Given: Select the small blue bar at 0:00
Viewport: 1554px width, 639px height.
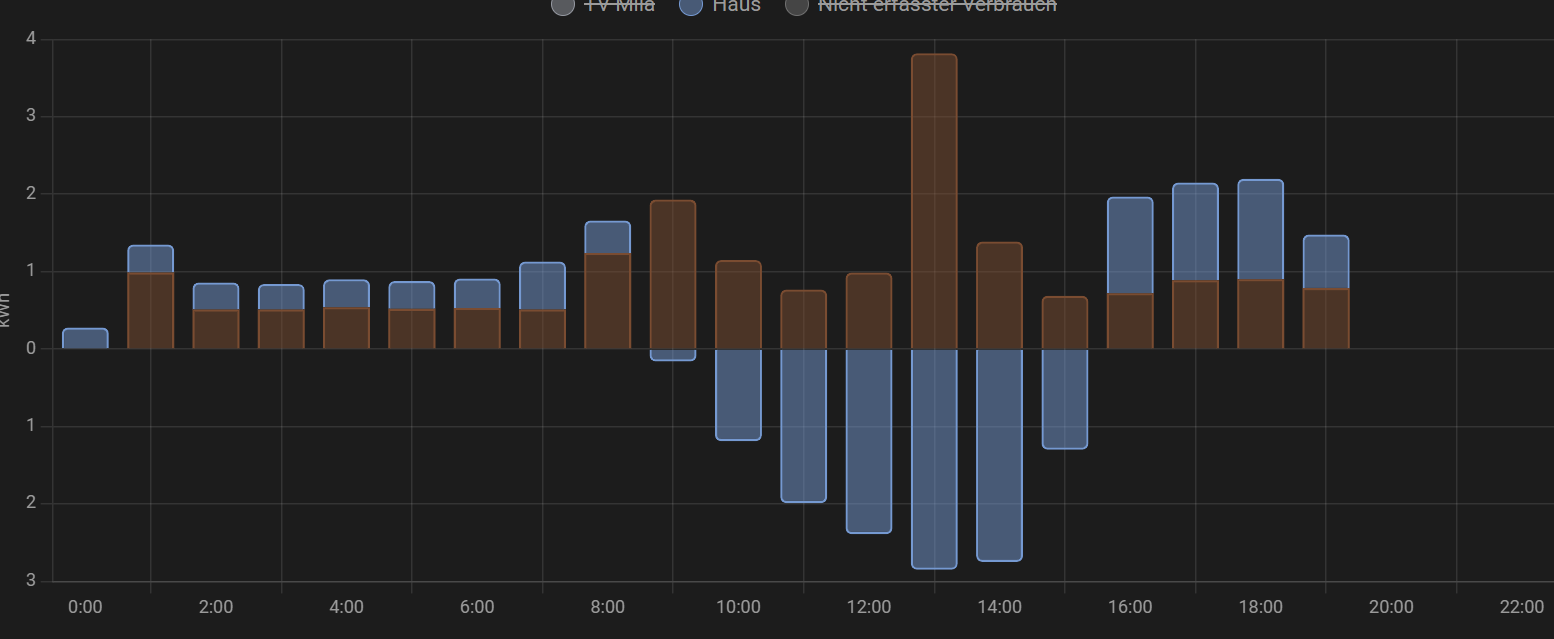Looking at the screenshot, I should [85, 339].
